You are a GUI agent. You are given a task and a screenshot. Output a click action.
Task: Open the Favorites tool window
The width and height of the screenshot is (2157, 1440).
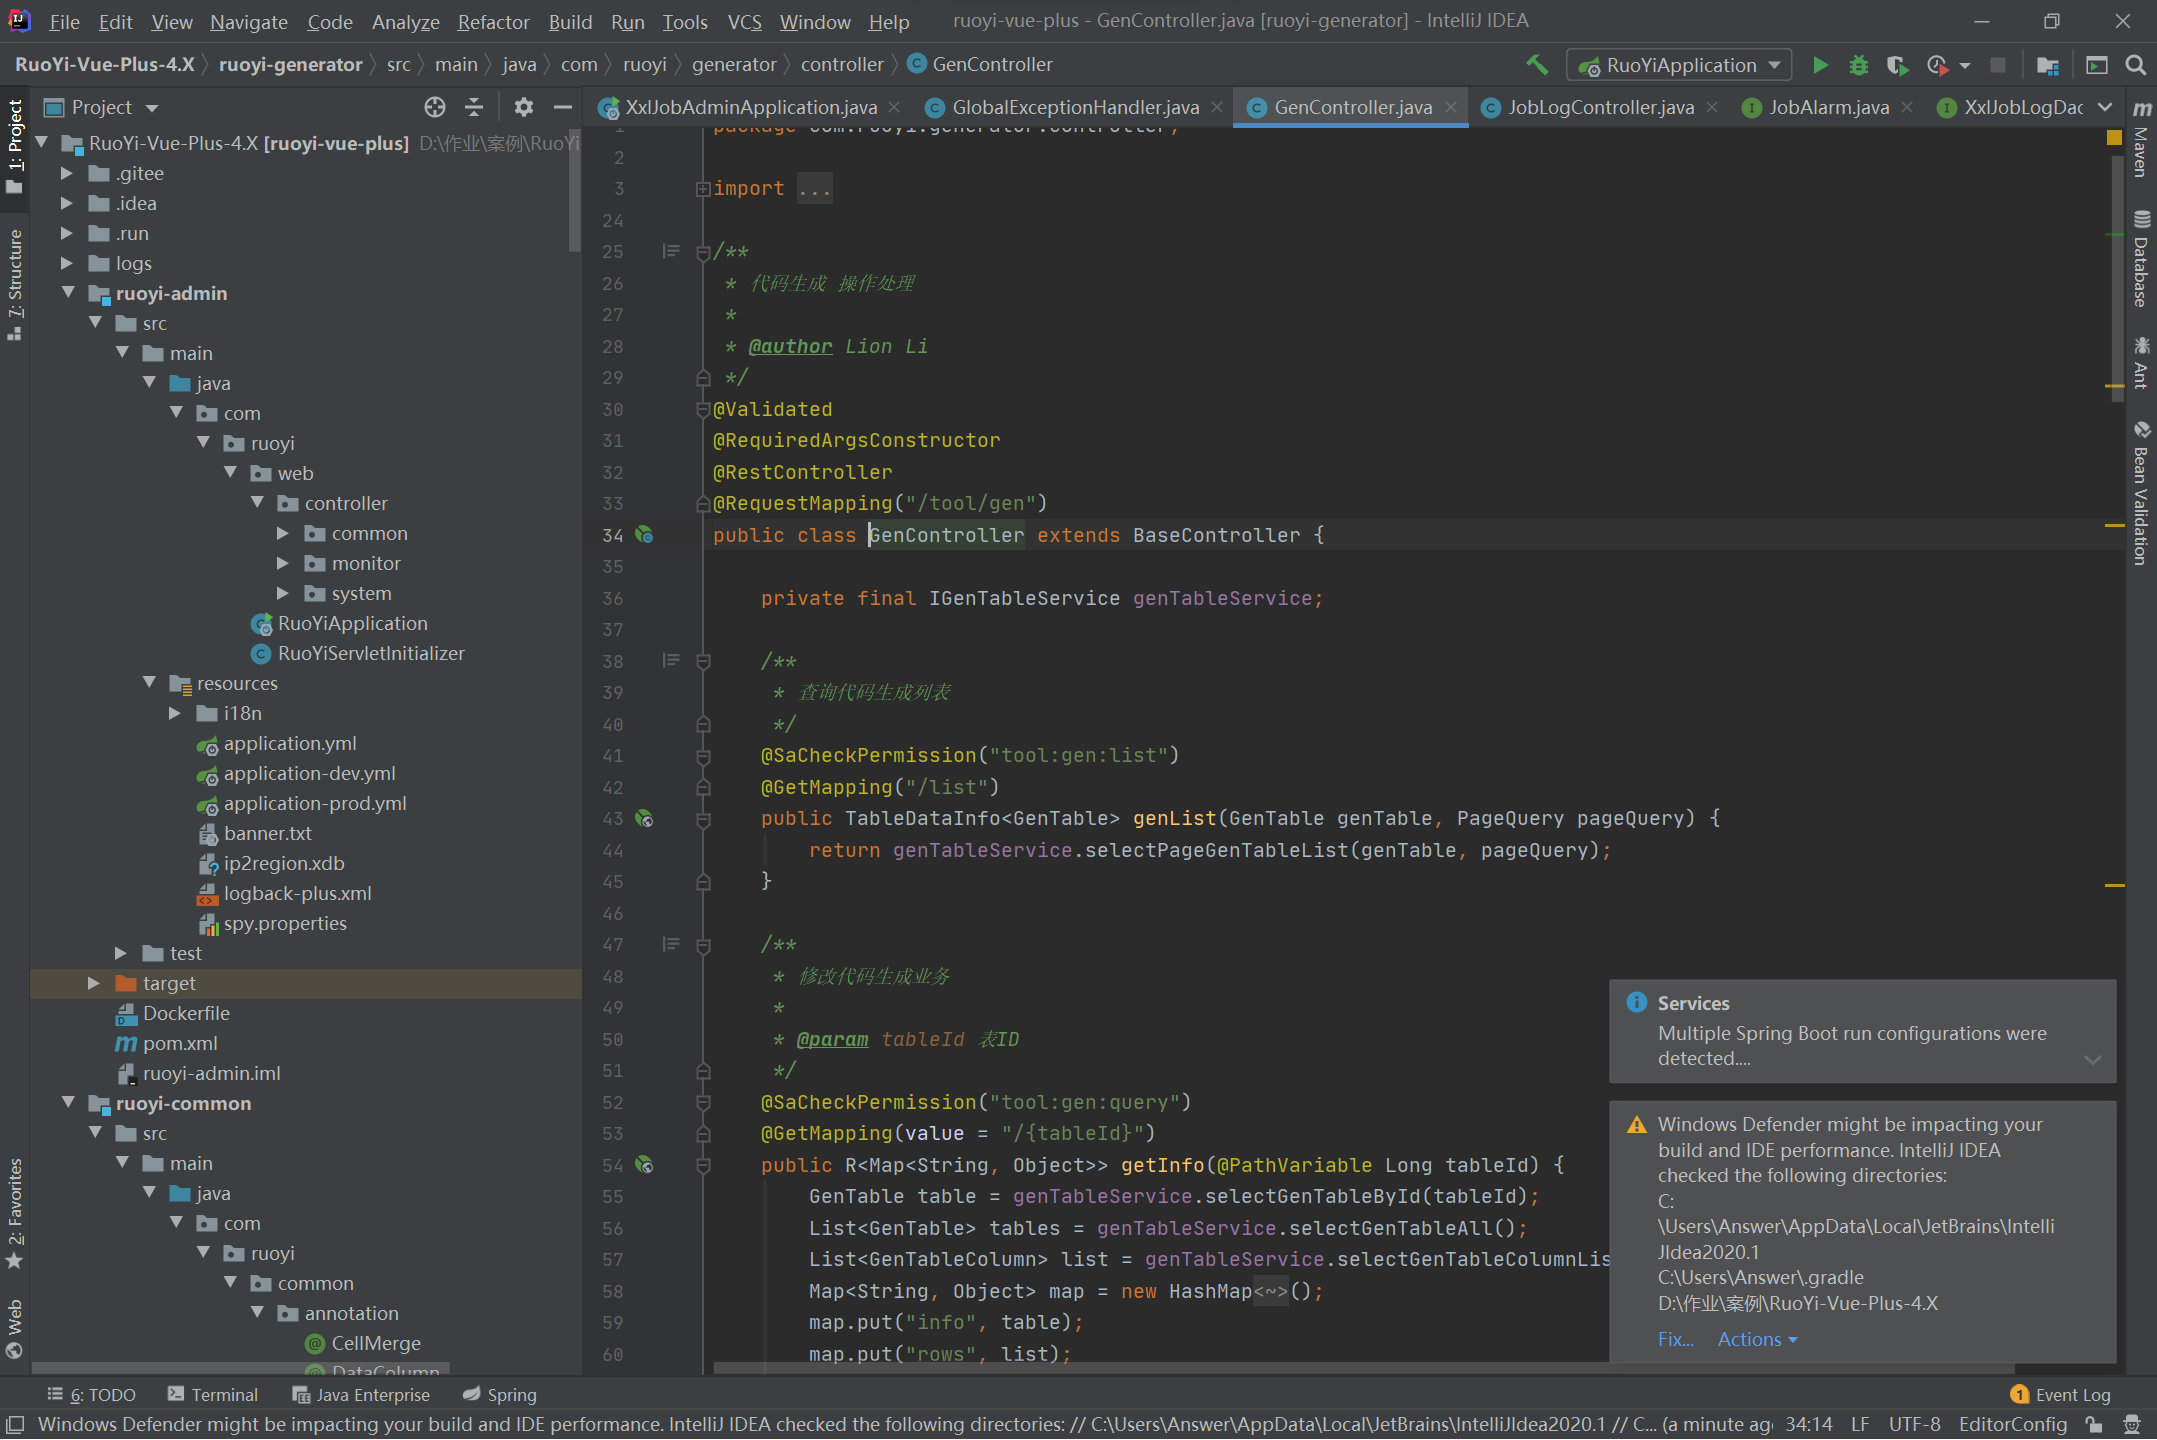tap(15, 1212)
